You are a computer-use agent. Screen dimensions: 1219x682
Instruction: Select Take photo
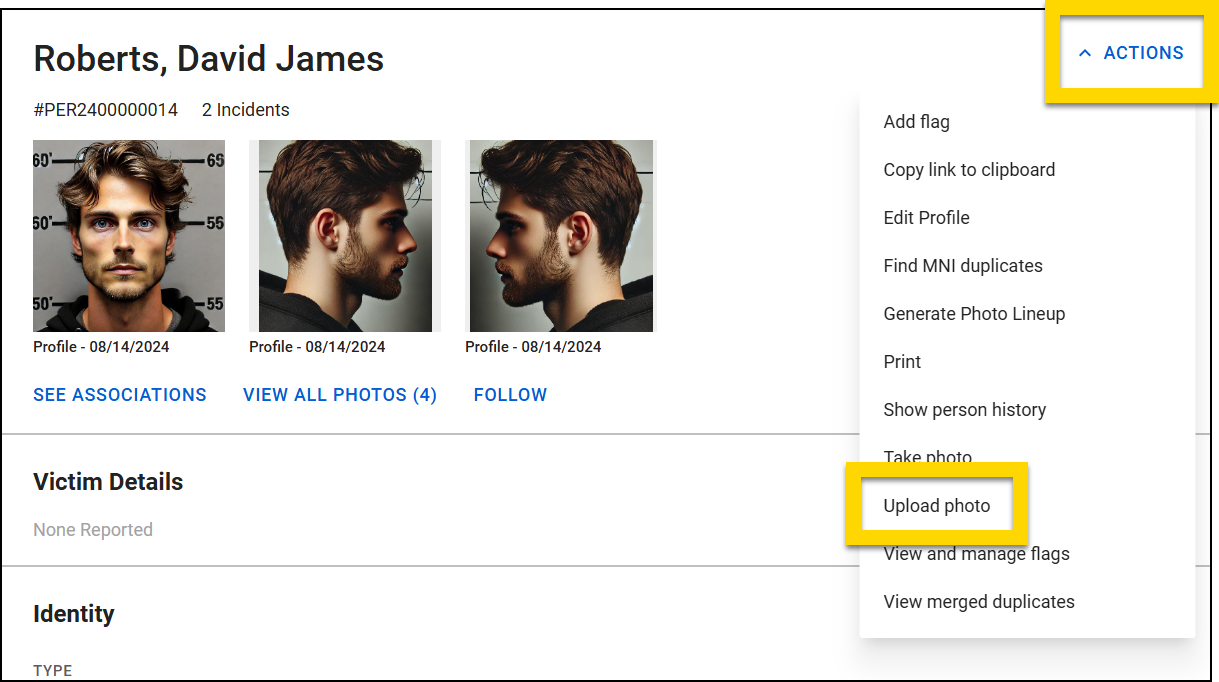(x=927, y=456)
